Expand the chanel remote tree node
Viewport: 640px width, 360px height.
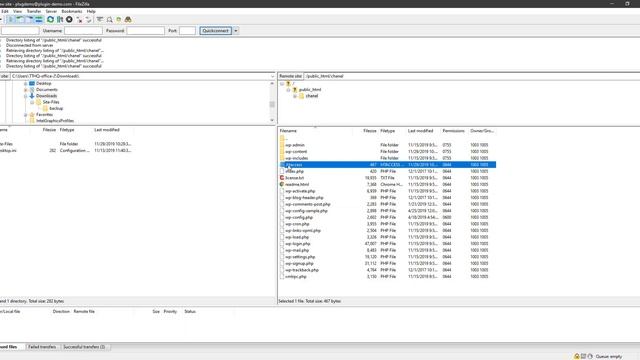pos(295,96)
